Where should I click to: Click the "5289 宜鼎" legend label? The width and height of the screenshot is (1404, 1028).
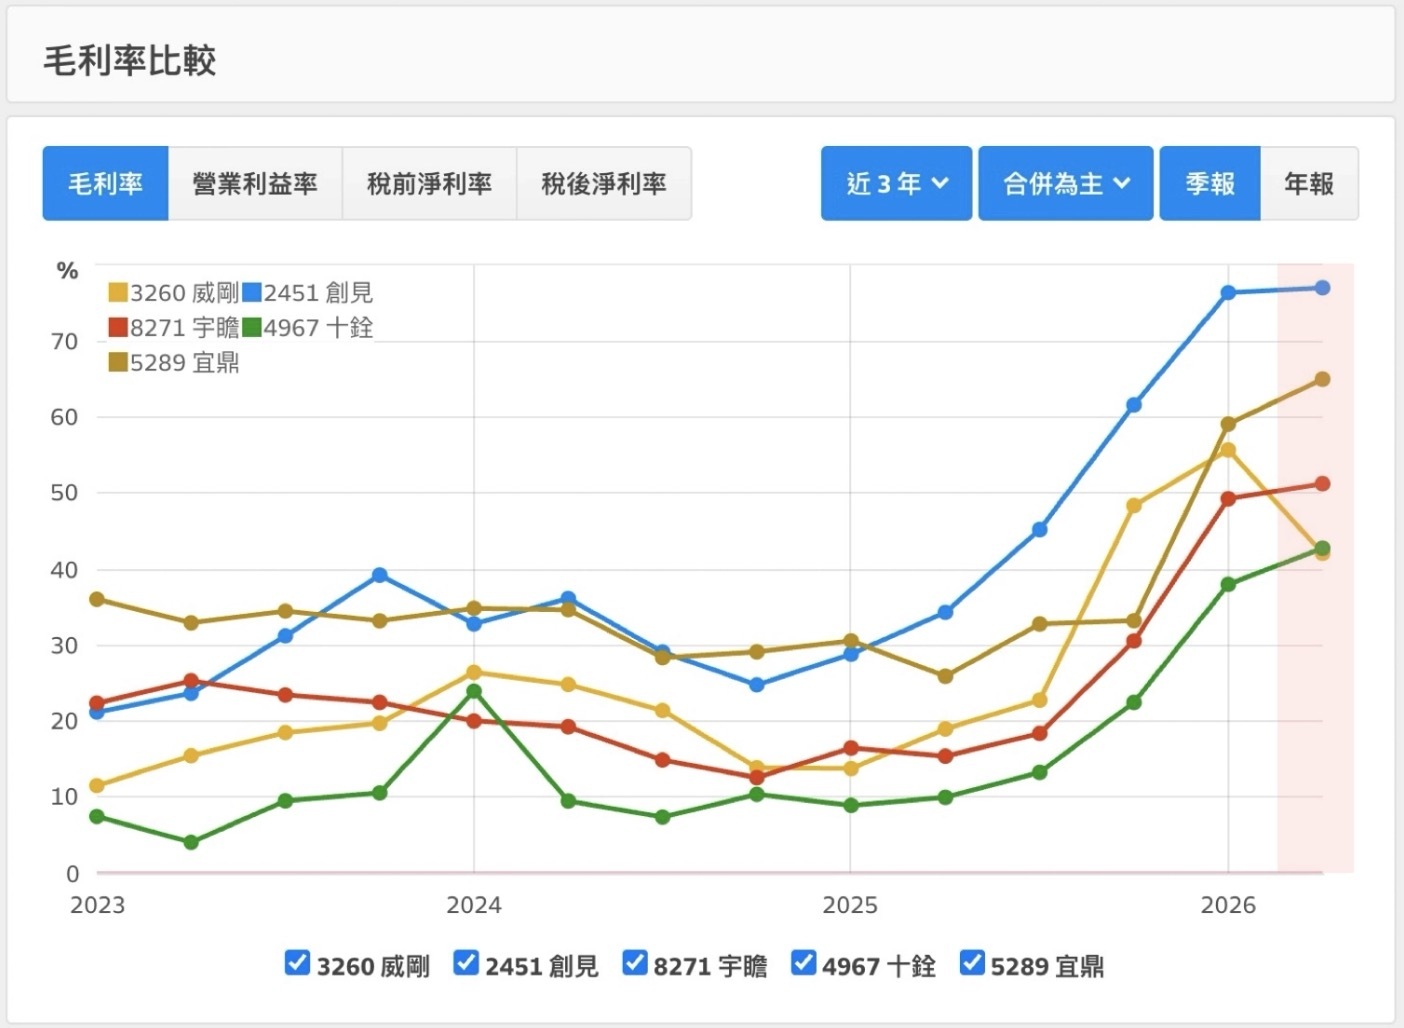(x=185, y=363)
